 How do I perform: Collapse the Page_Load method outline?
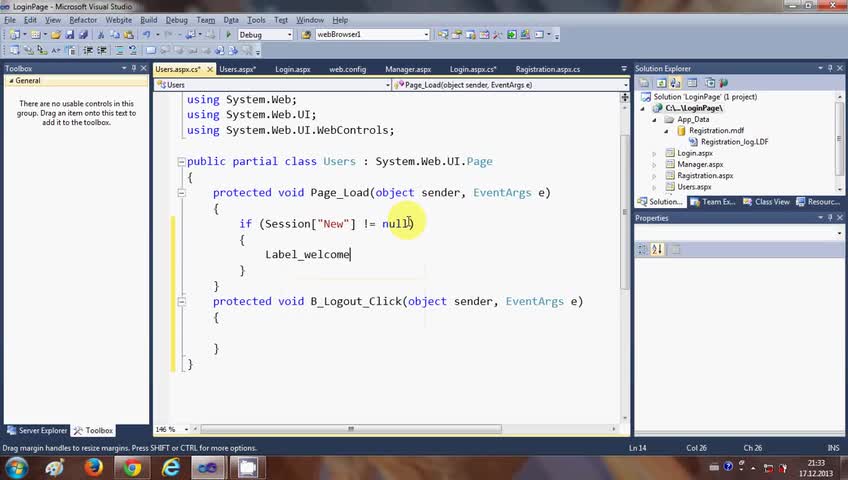(181, 192)
